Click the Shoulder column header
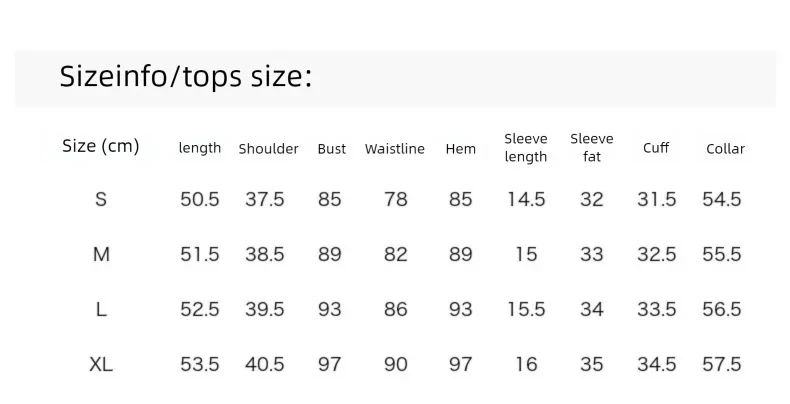The image size is (790, 404). pyautogui.click(x=269, y=149)
